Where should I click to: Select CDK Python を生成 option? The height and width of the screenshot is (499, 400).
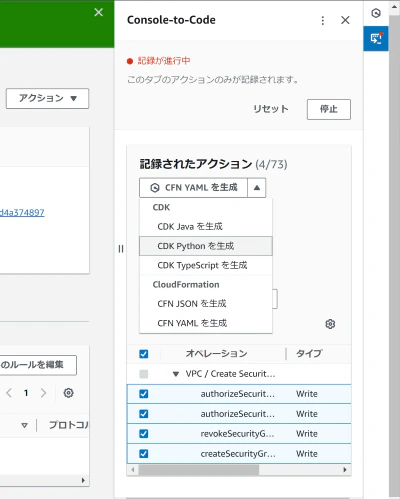coord(206,246)
